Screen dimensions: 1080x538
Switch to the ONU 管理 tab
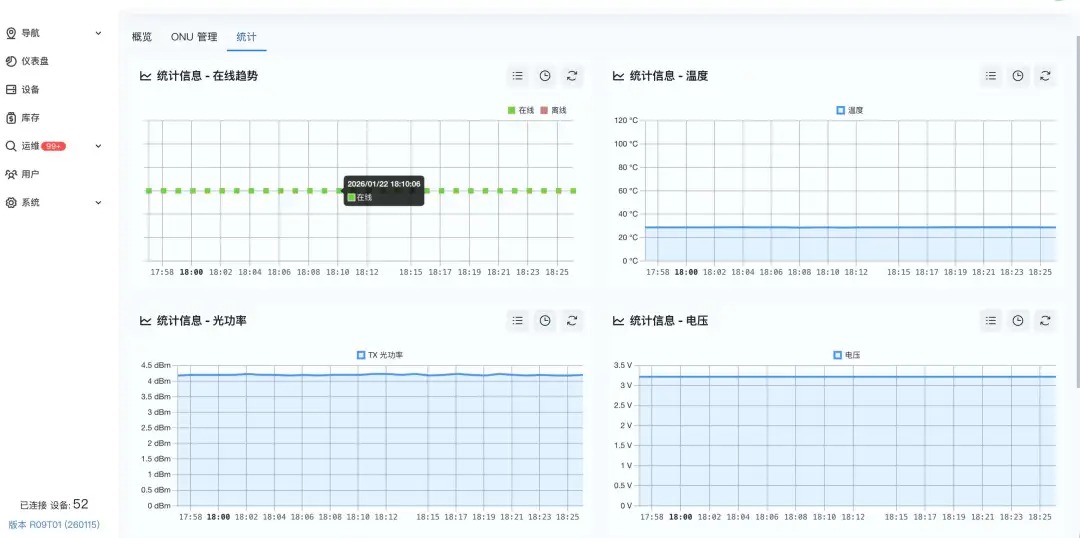(x=194, y=37)
